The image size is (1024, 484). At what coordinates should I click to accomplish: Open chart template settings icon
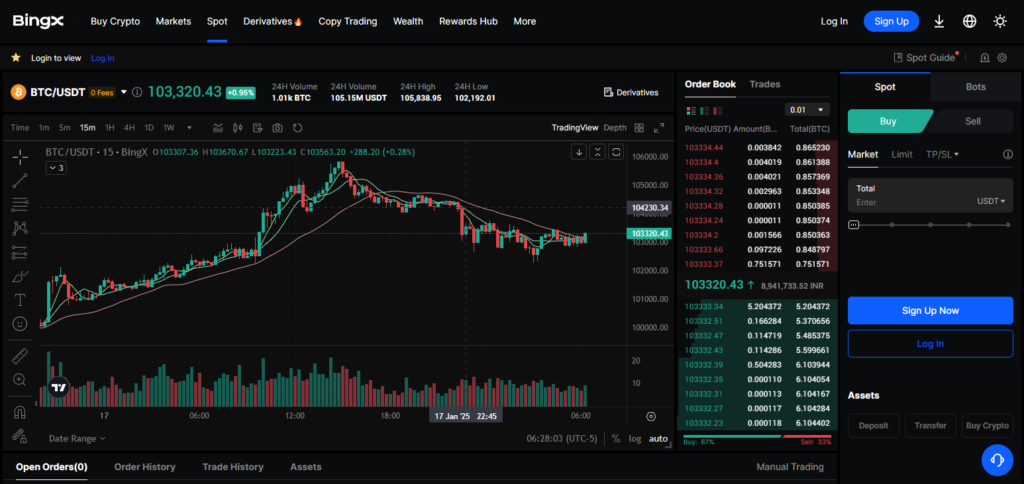click(x=257, y=127)
